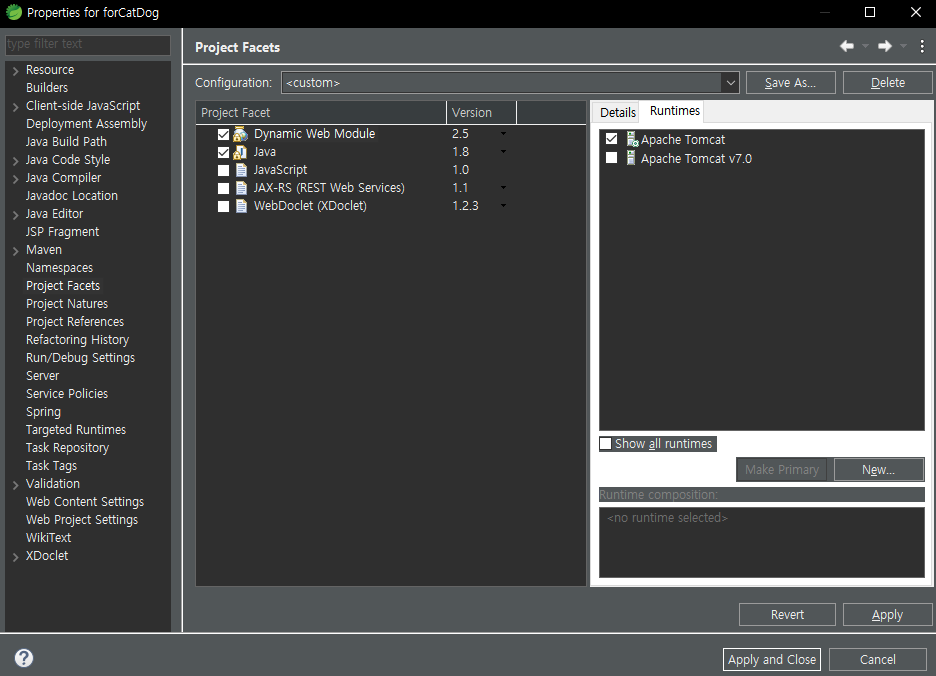Select Task Tags page

click(x=51, y=466)
